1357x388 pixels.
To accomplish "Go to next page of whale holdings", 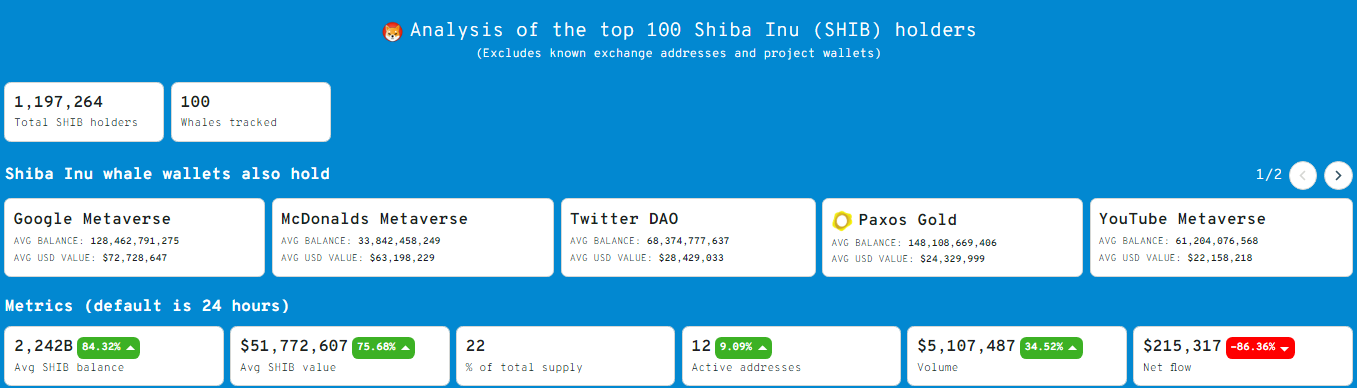I will [1338, 175].
